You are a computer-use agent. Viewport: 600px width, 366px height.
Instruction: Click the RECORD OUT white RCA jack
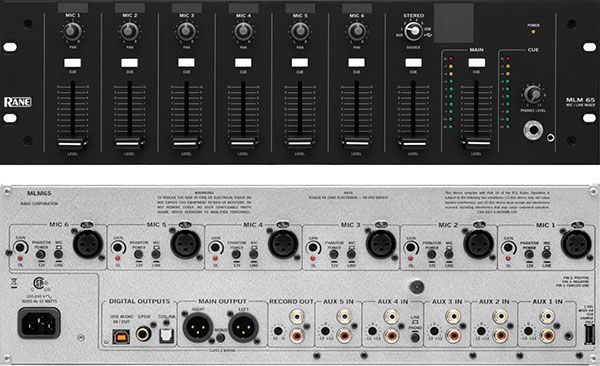(297, 316)
